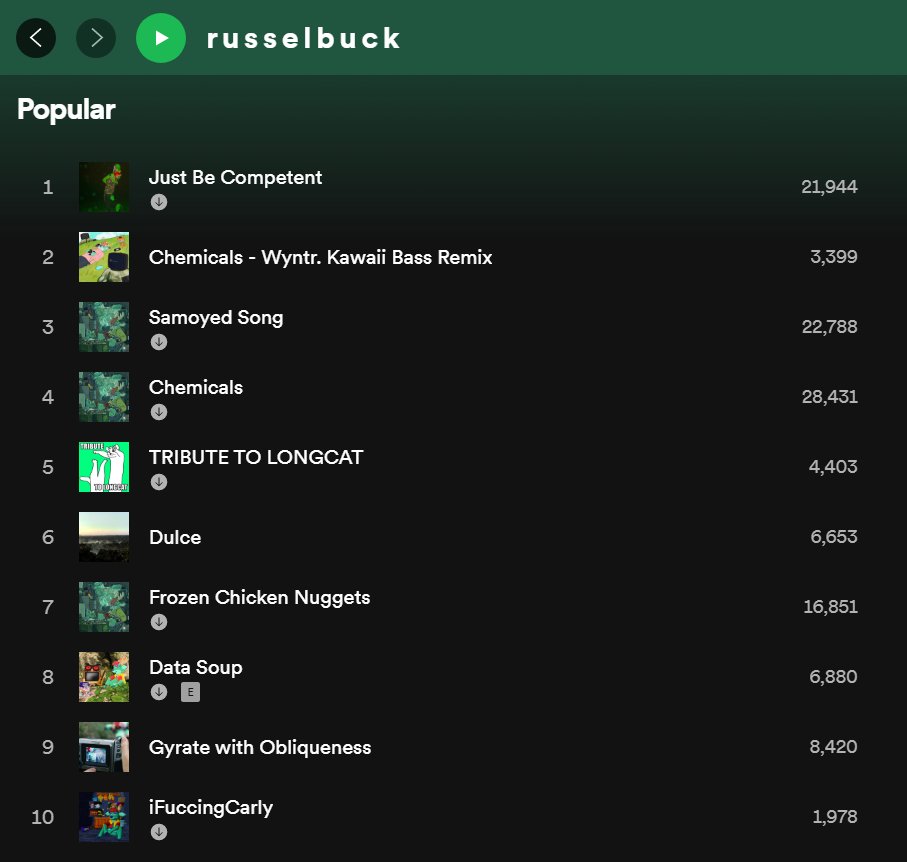Image resolution: width=907 pixels, height=862 pixels.
Task: Click play count 22,788
Action: (829, 327)
